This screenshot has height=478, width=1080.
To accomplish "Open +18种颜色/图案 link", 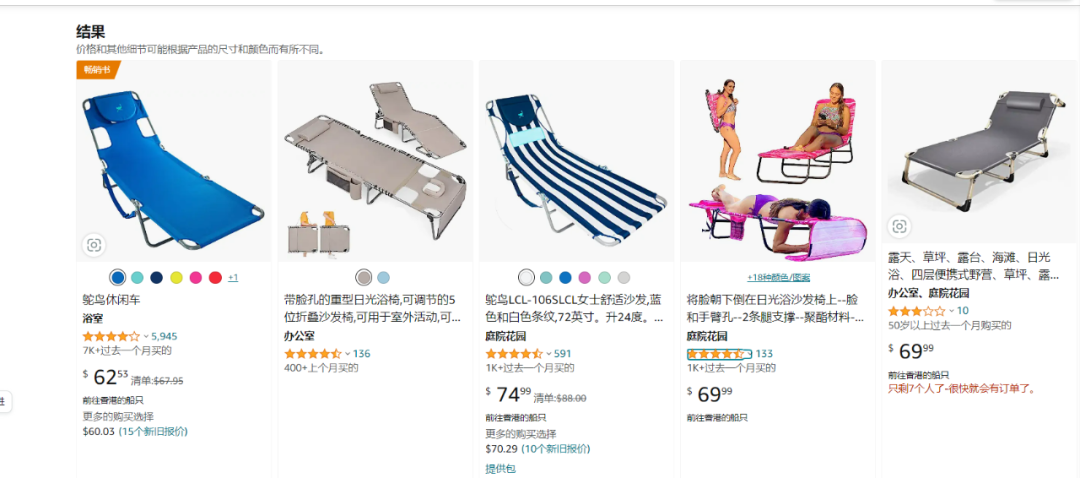I will pos(778,278).
